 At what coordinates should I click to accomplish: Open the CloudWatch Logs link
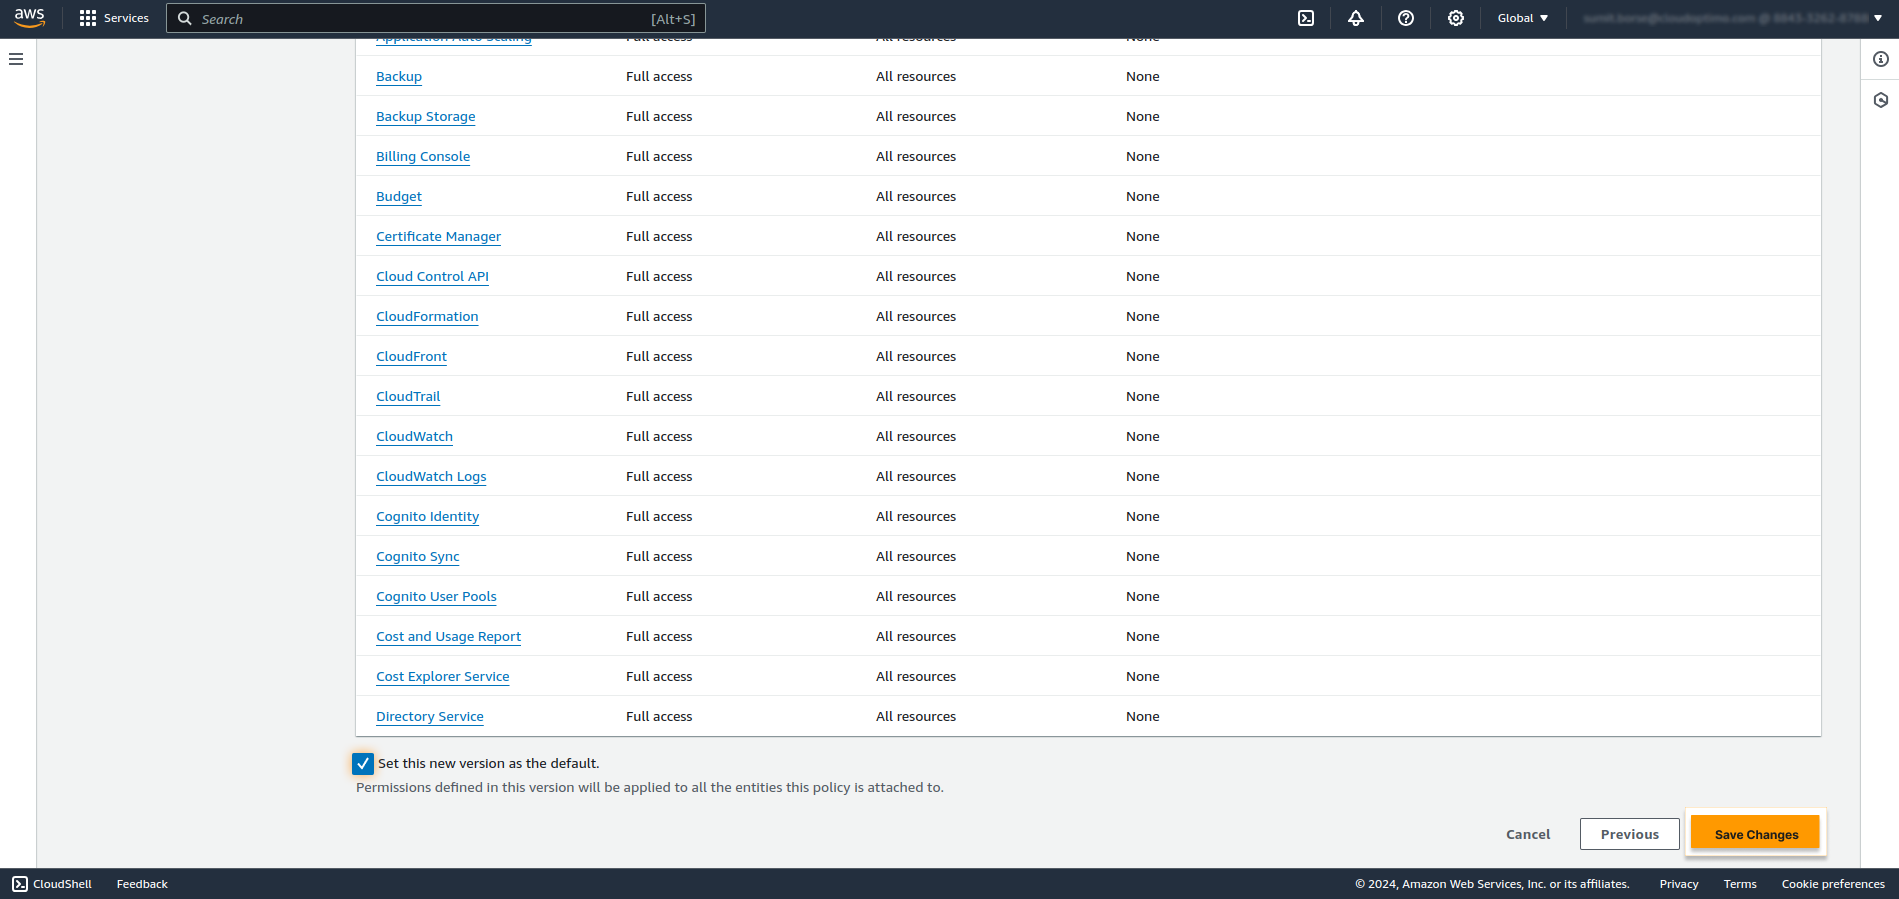click(431, 476)
